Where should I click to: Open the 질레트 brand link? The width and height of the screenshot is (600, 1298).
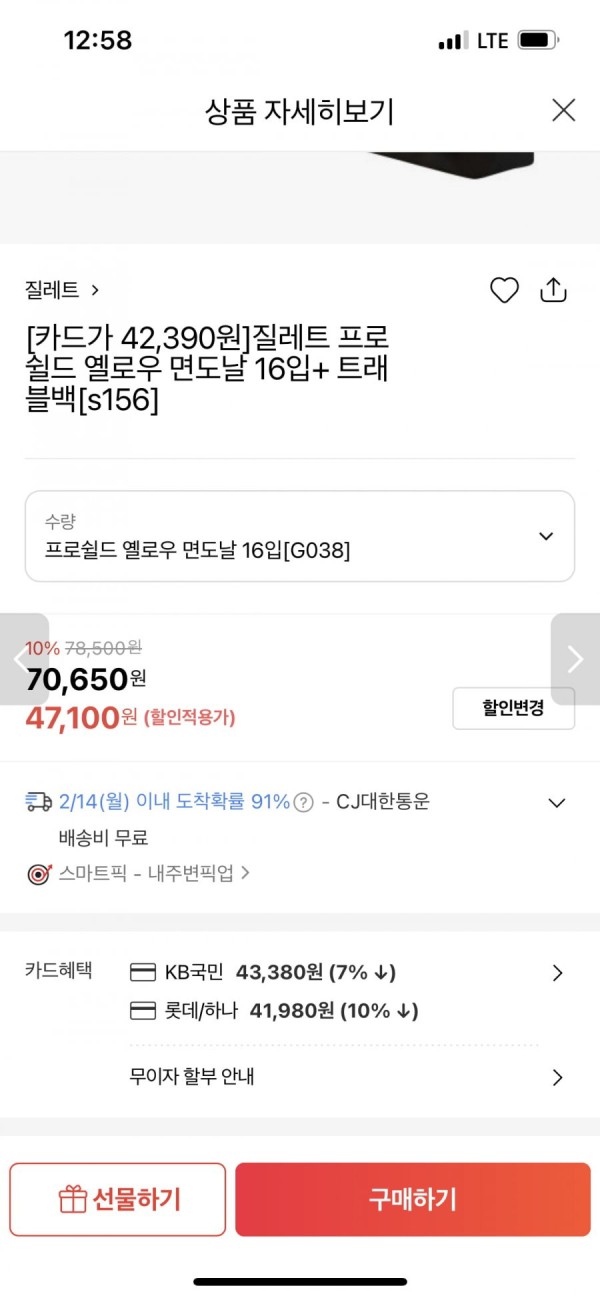coord(62,290)
